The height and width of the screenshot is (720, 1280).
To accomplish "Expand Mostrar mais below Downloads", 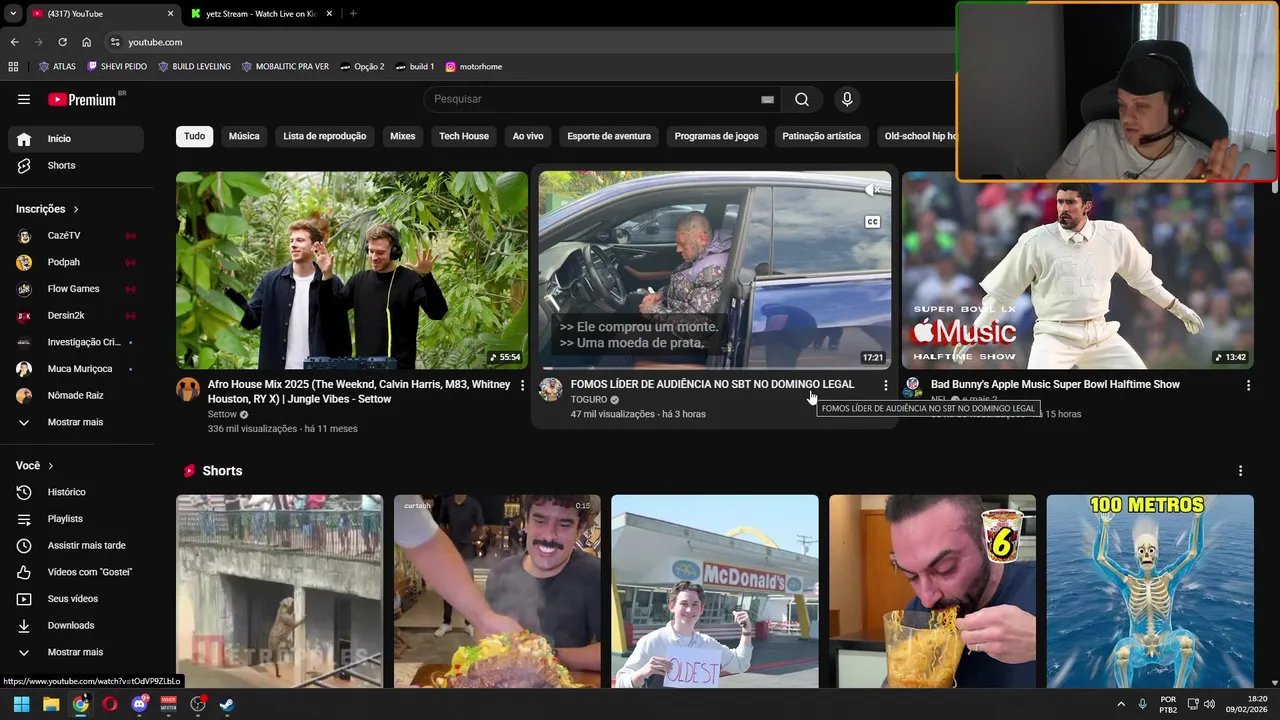I will (x=76, y=652).
